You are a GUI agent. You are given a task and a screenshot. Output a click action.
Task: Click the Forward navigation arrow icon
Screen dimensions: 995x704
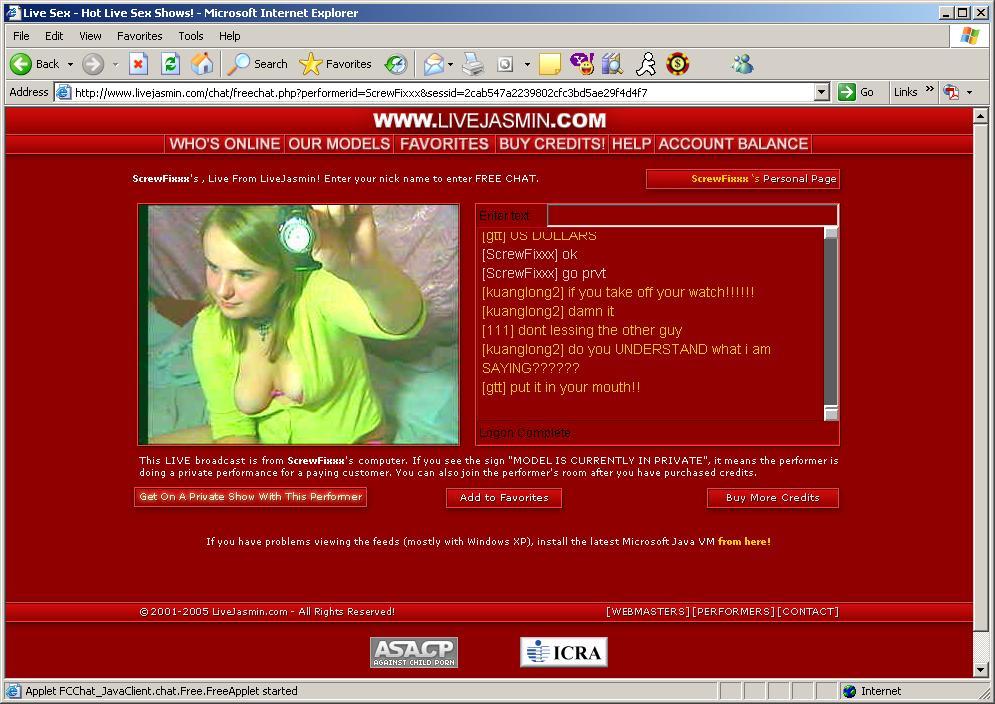(93, 64)
